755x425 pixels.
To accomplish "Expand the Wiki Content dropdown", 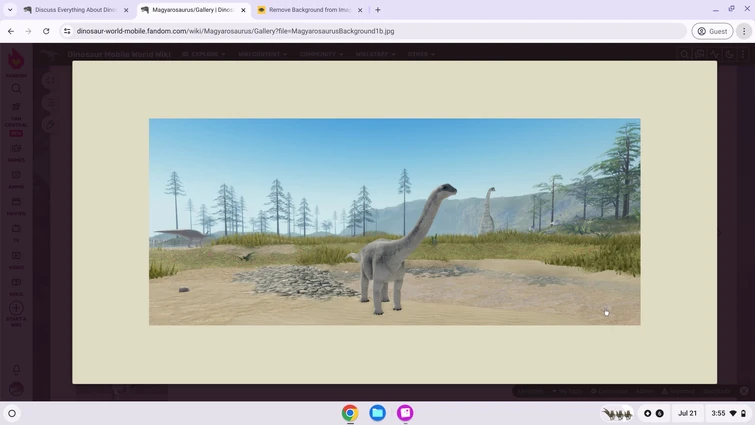I will tap(263, 54).
